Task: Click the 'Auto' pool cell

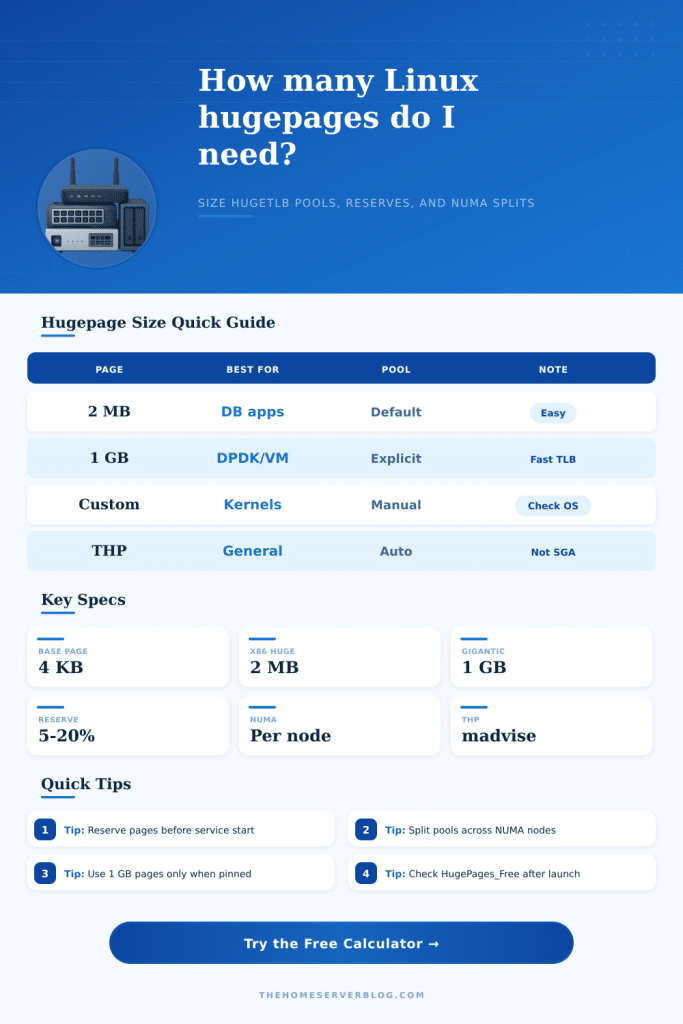Action: pos(396,551)
